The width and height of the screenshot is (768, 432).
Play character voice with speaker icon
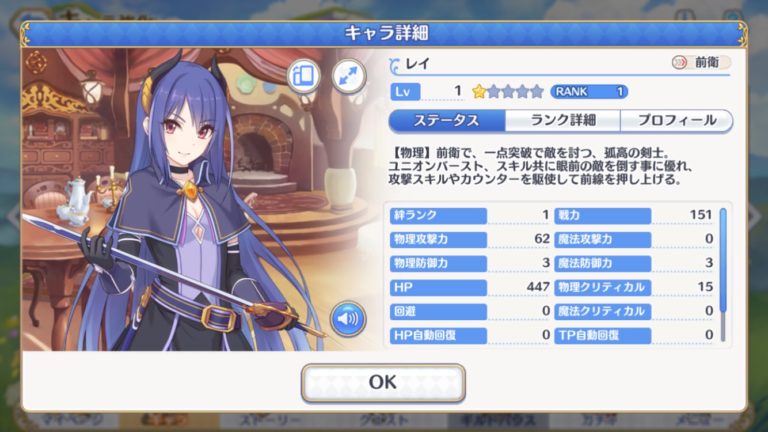[348, 319]
